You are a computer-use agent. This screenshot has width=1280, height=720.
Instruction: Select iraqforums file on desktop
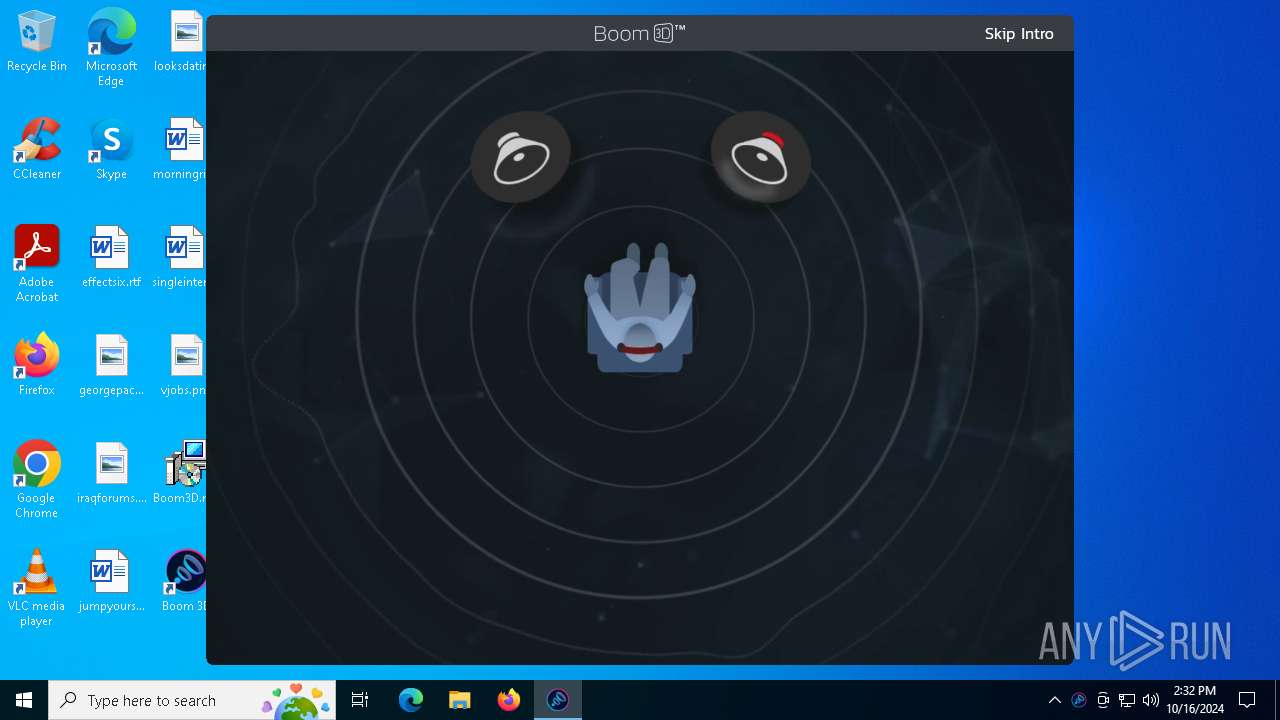pos(111,473)
